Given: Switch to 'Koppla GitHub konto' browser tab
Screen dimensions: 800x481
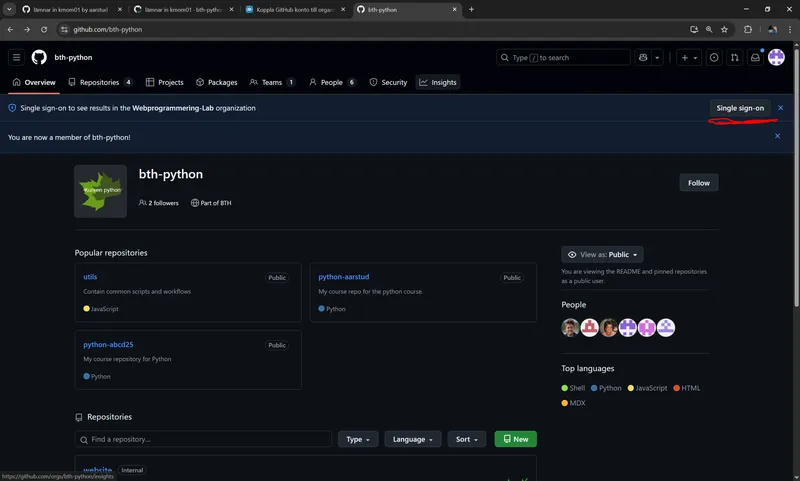Looking at the screenshot, I should point(295,9).
